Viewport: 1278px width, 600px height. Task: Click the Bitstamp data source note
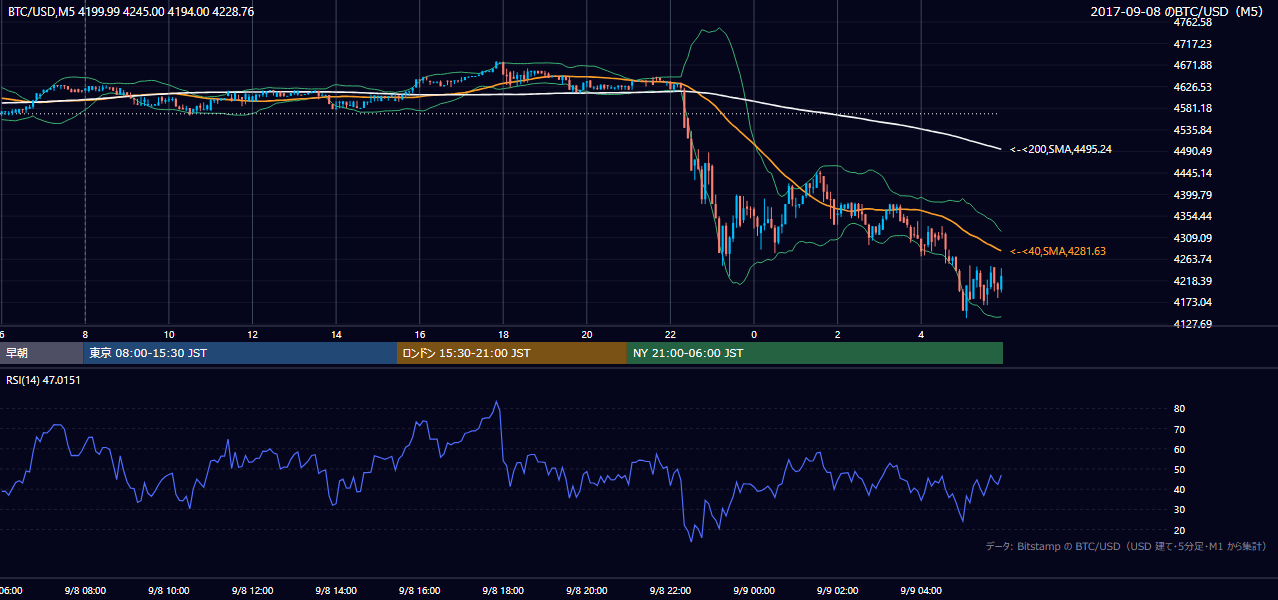(x=1126, y=546)
